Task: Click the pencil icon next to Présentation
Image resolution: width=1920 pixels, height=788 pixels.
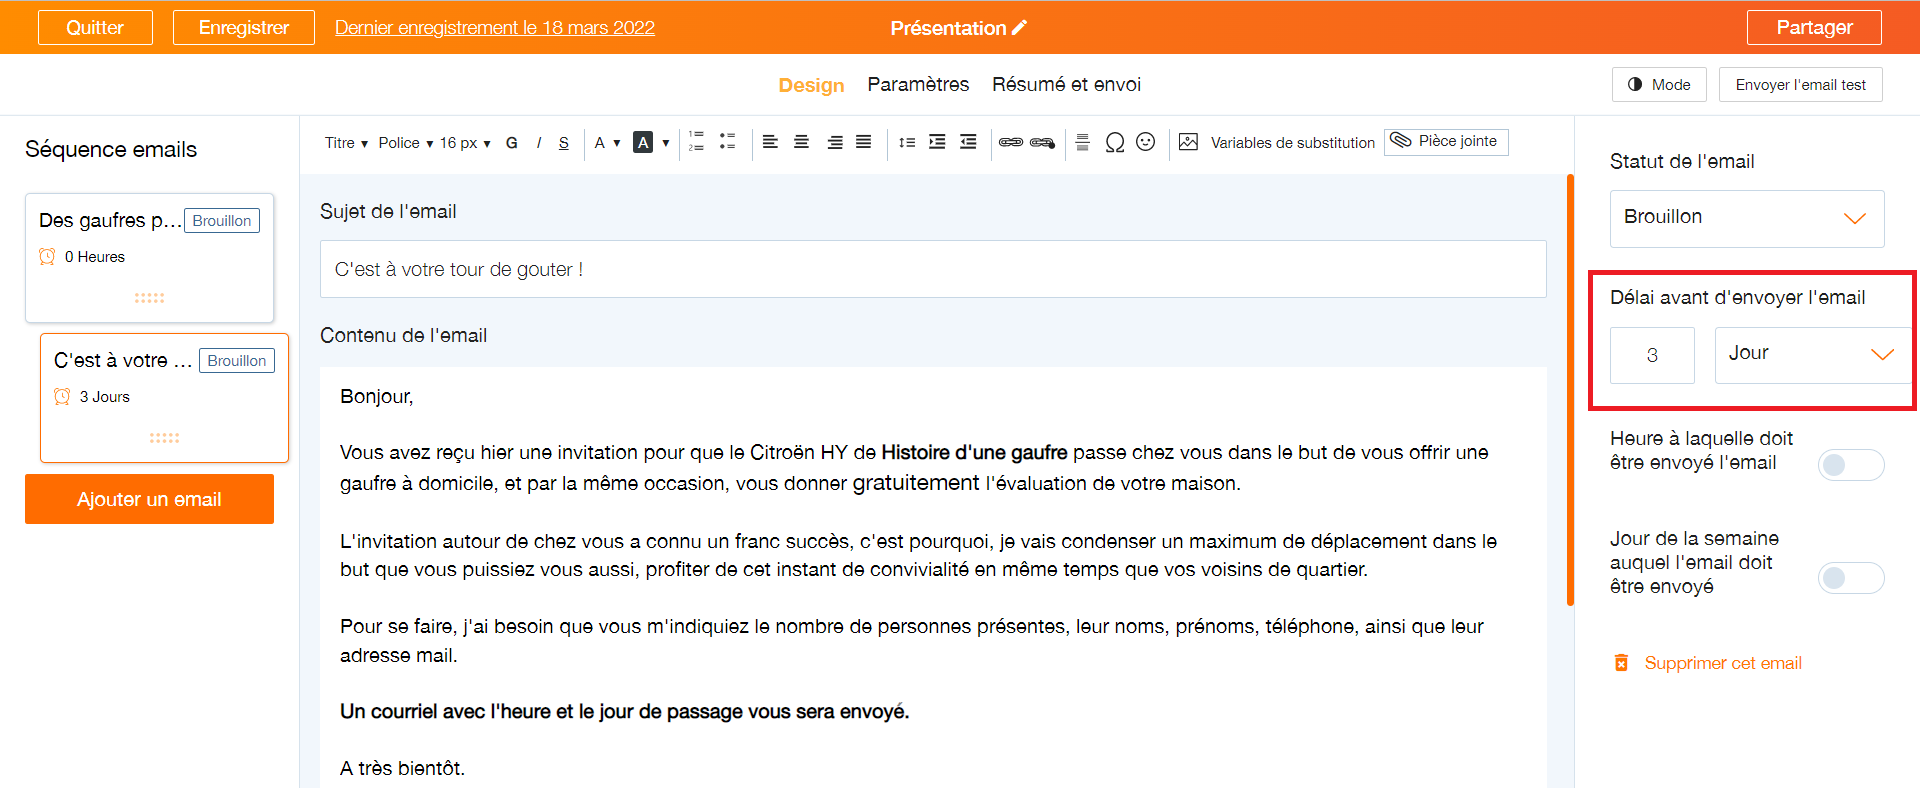Action: [x=1020, y=28]
